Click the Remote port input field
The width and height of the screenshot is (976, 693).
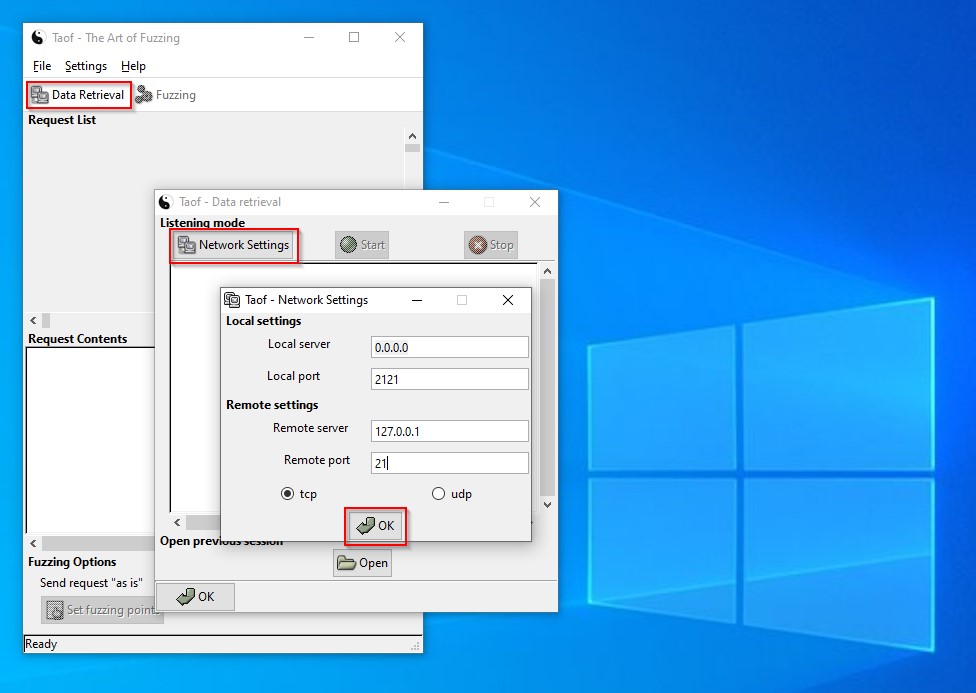(x=449, y=463)
